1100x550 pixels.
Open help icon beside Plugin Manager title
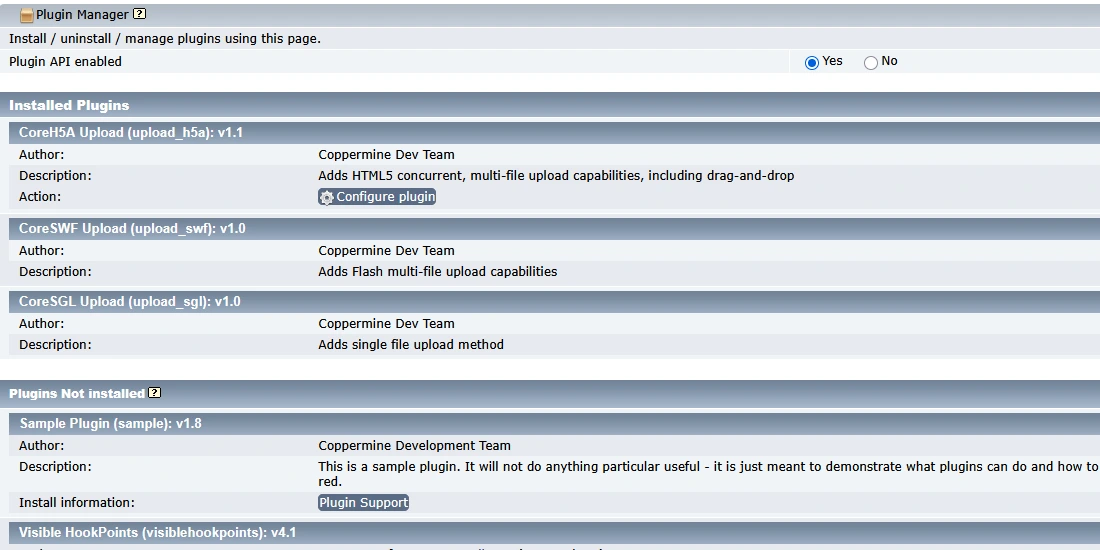139,14
